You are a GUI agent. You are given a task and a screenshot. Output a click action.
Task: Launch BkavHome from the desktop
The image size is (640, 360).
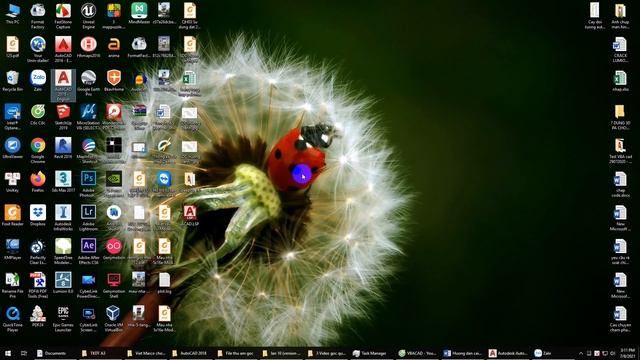click(x=113, y=81)
